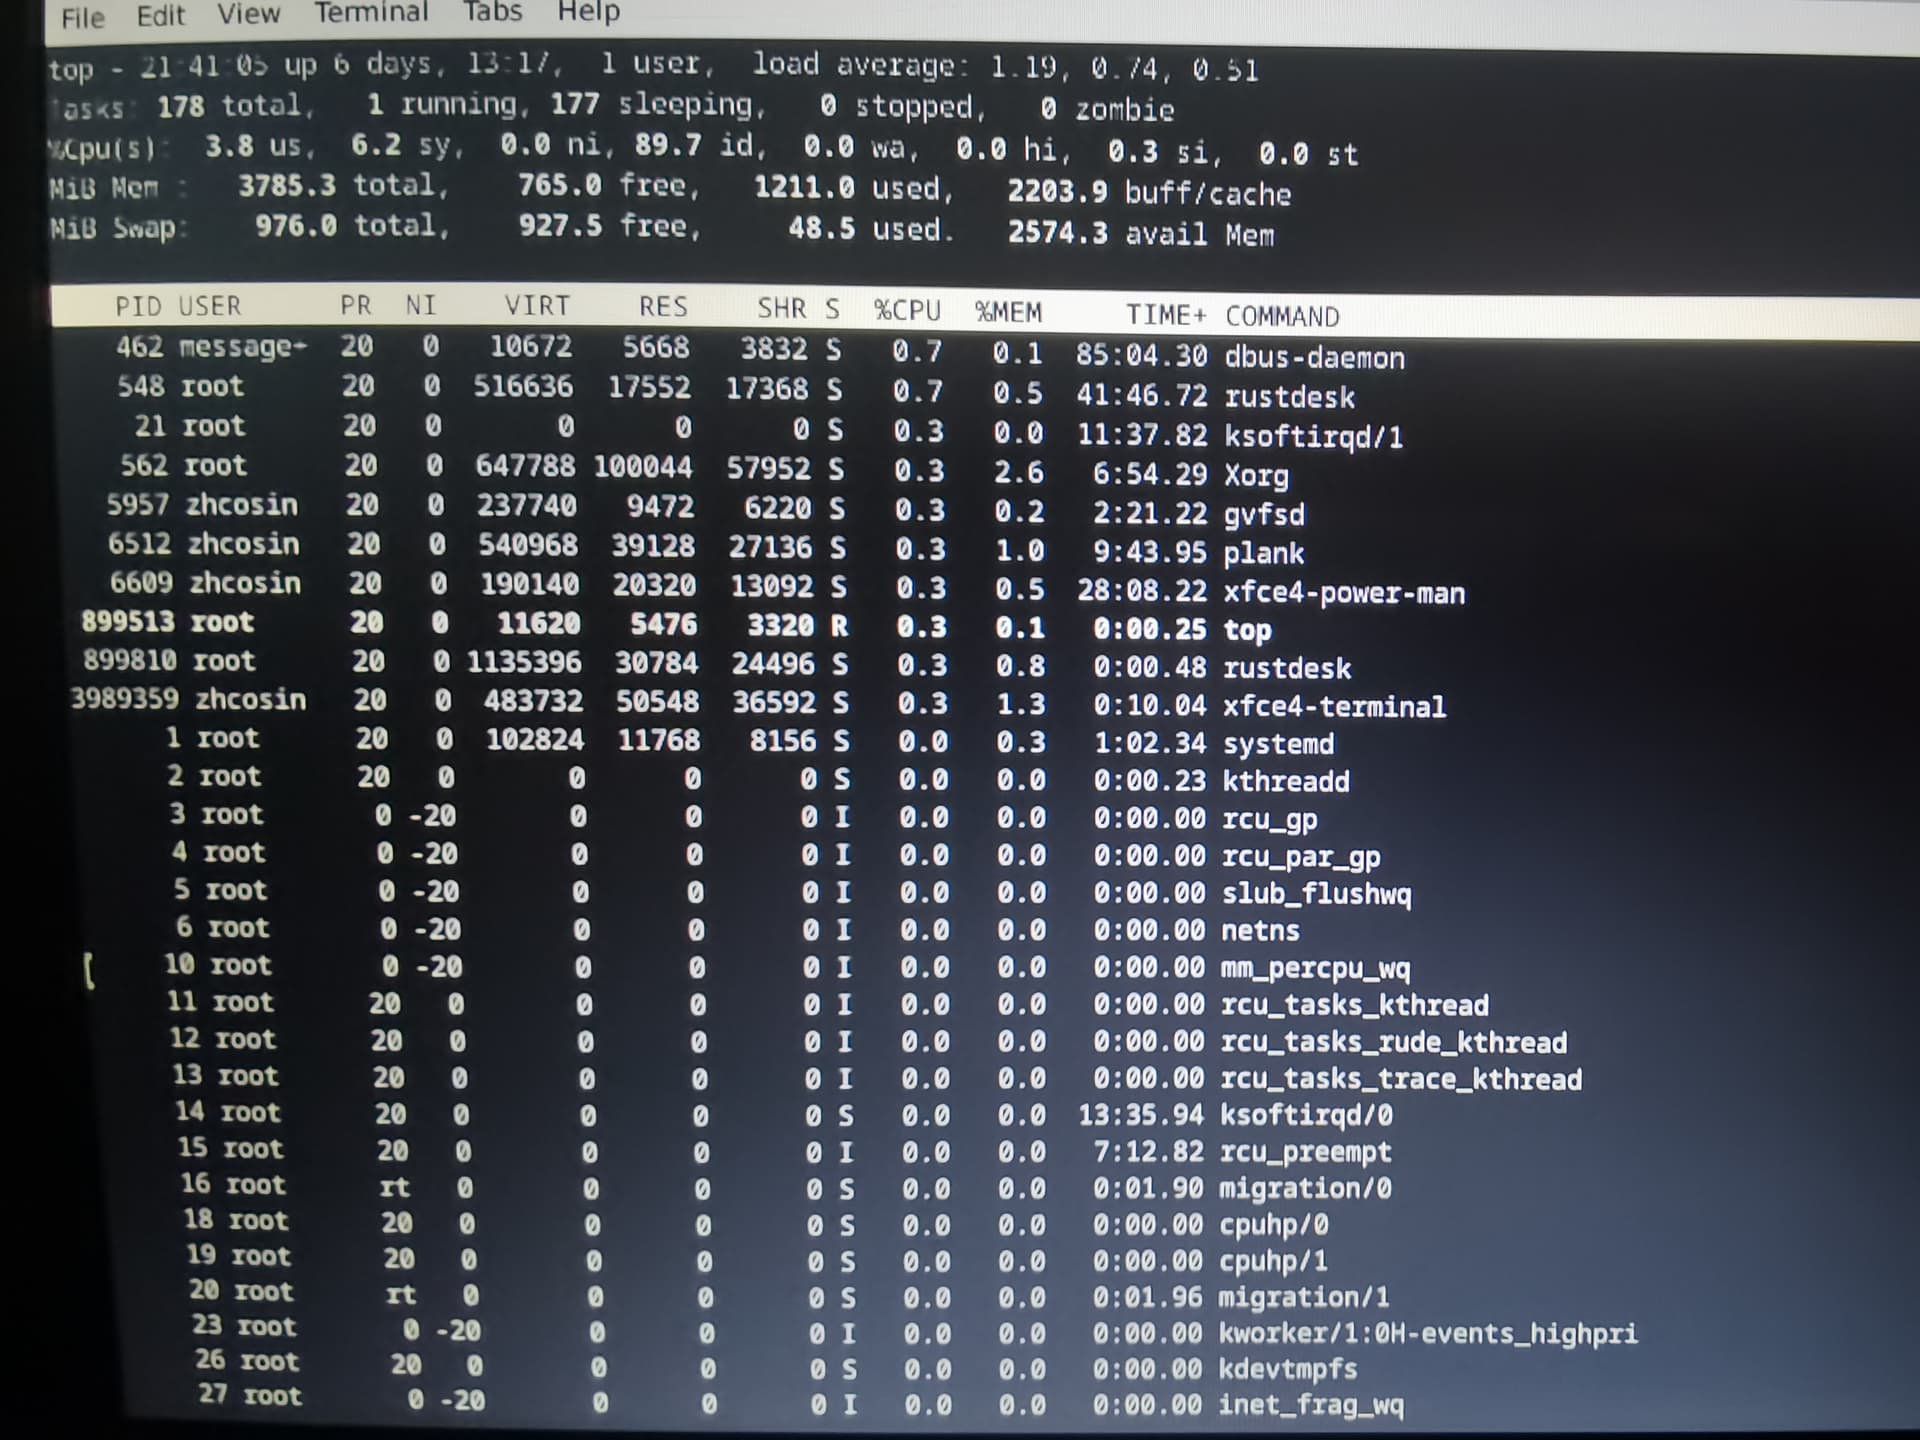
Task: Click the 2574.3 avail Mem value
Action: (1057, 232)
